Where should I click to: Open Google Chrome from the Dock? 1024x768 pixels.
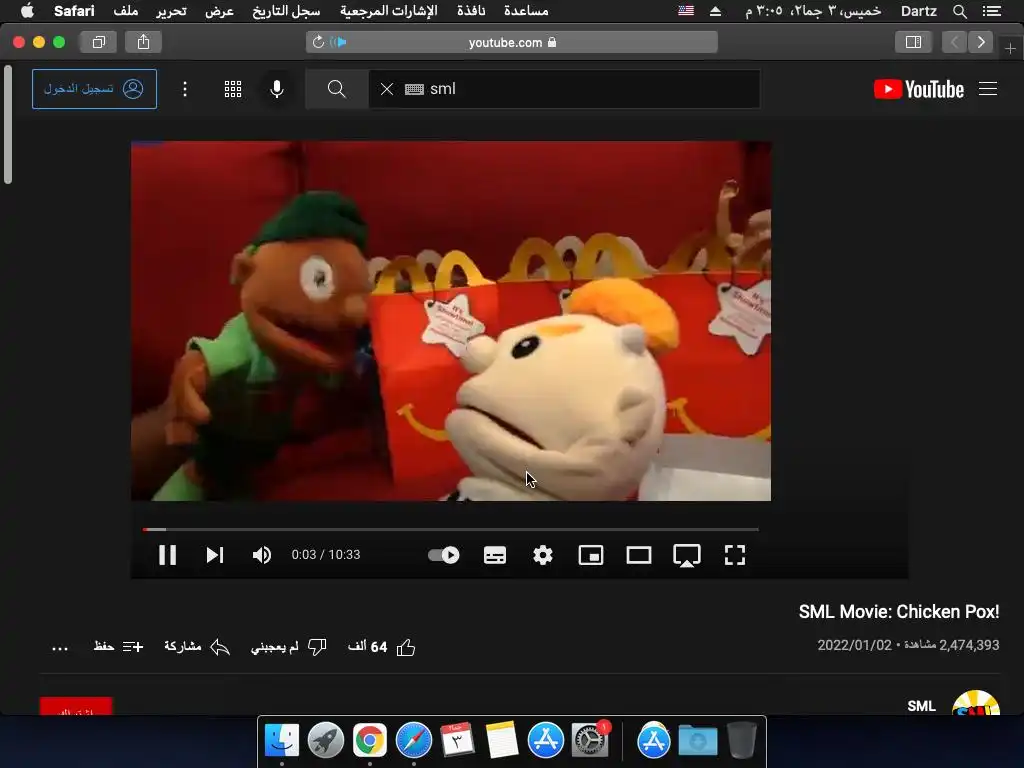pyautogui.click(x=370, y=740)
